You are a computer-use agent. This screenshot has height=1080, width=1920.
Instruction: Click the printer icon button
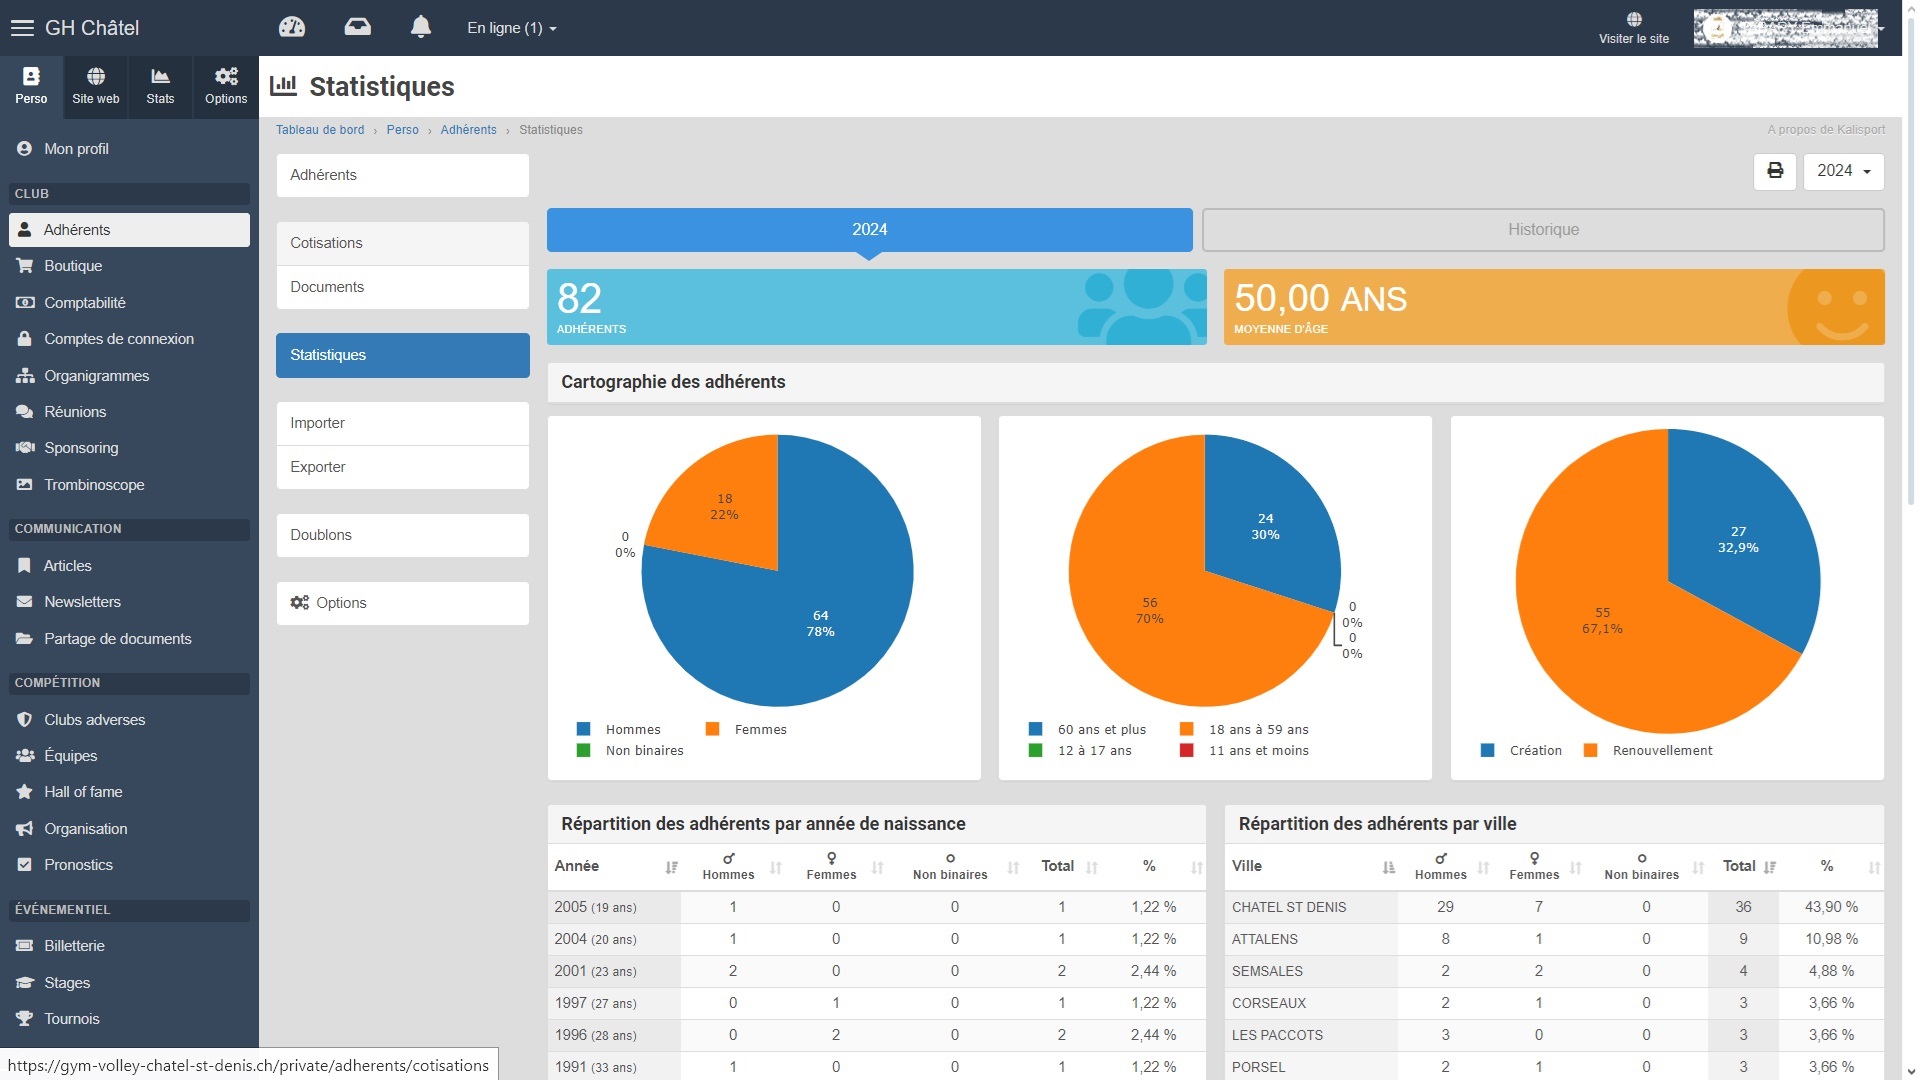coord(1775,171)
